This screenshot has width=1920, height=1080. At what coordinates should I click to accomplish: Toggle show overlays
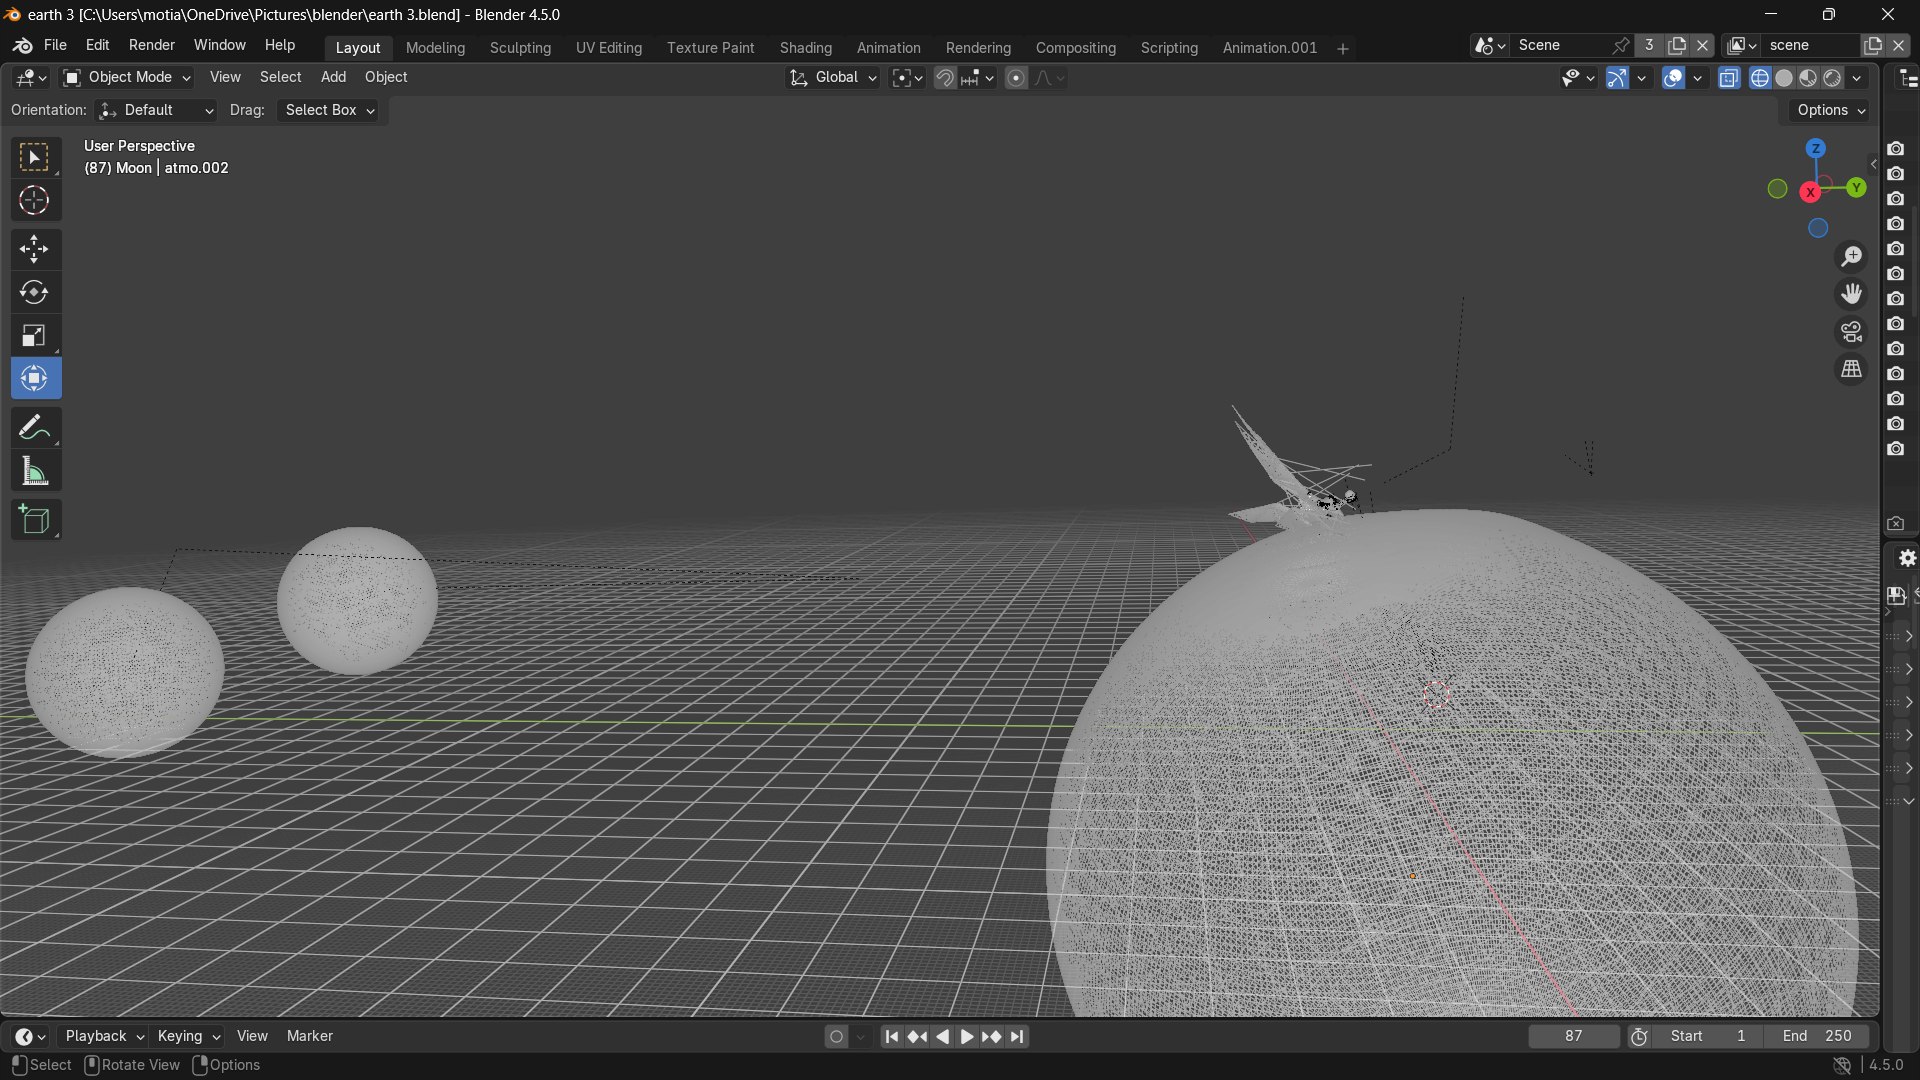click(1674, 78)
